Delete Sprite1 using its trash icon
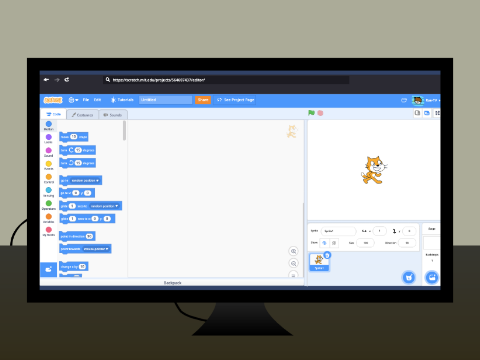 click(x=327, y=255)
